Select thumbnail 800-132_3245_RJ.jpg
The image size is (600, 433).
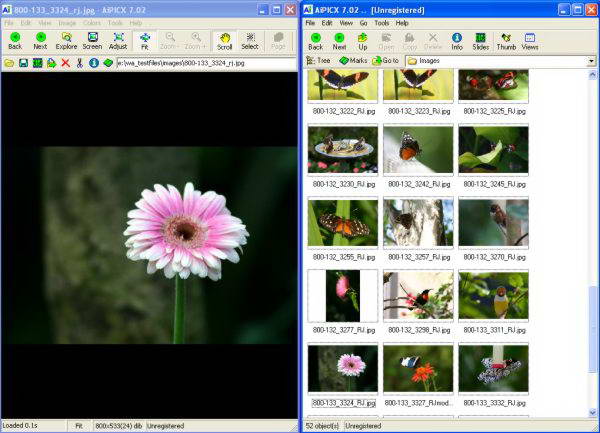(x=494, y=150)
